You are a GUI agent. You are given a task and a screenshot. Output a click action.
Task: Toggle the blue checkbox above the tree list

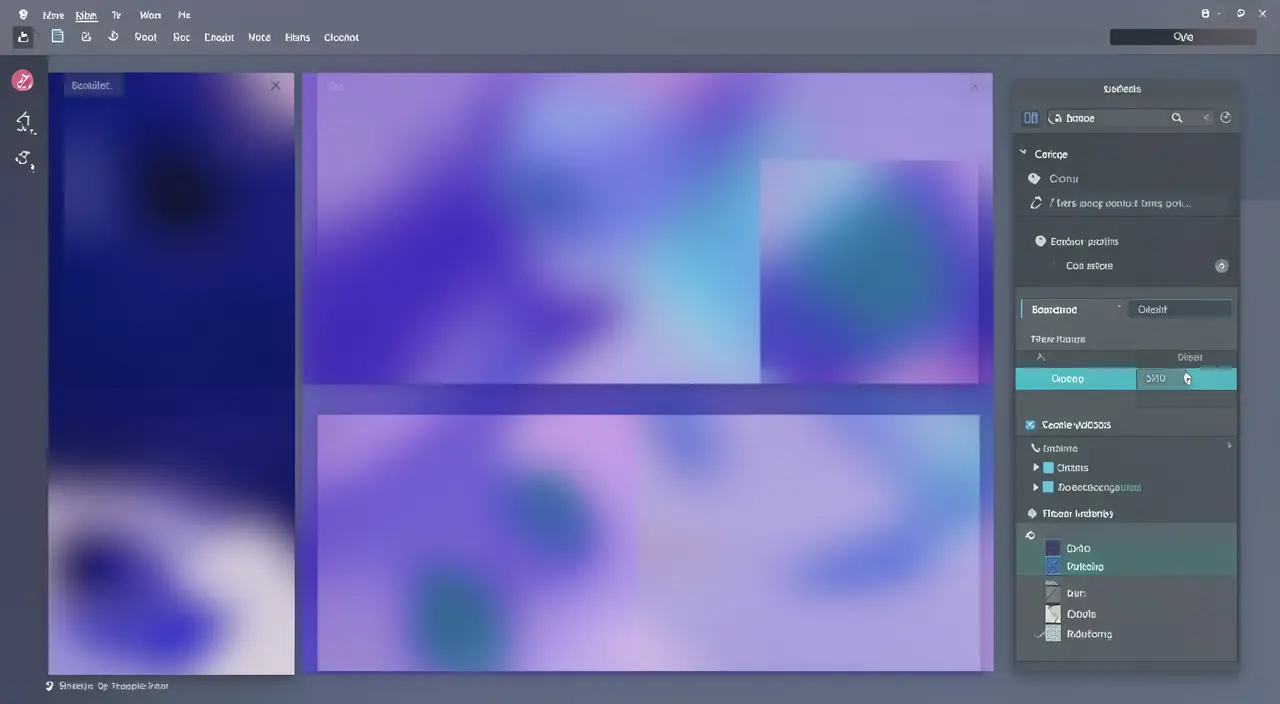1030,425
